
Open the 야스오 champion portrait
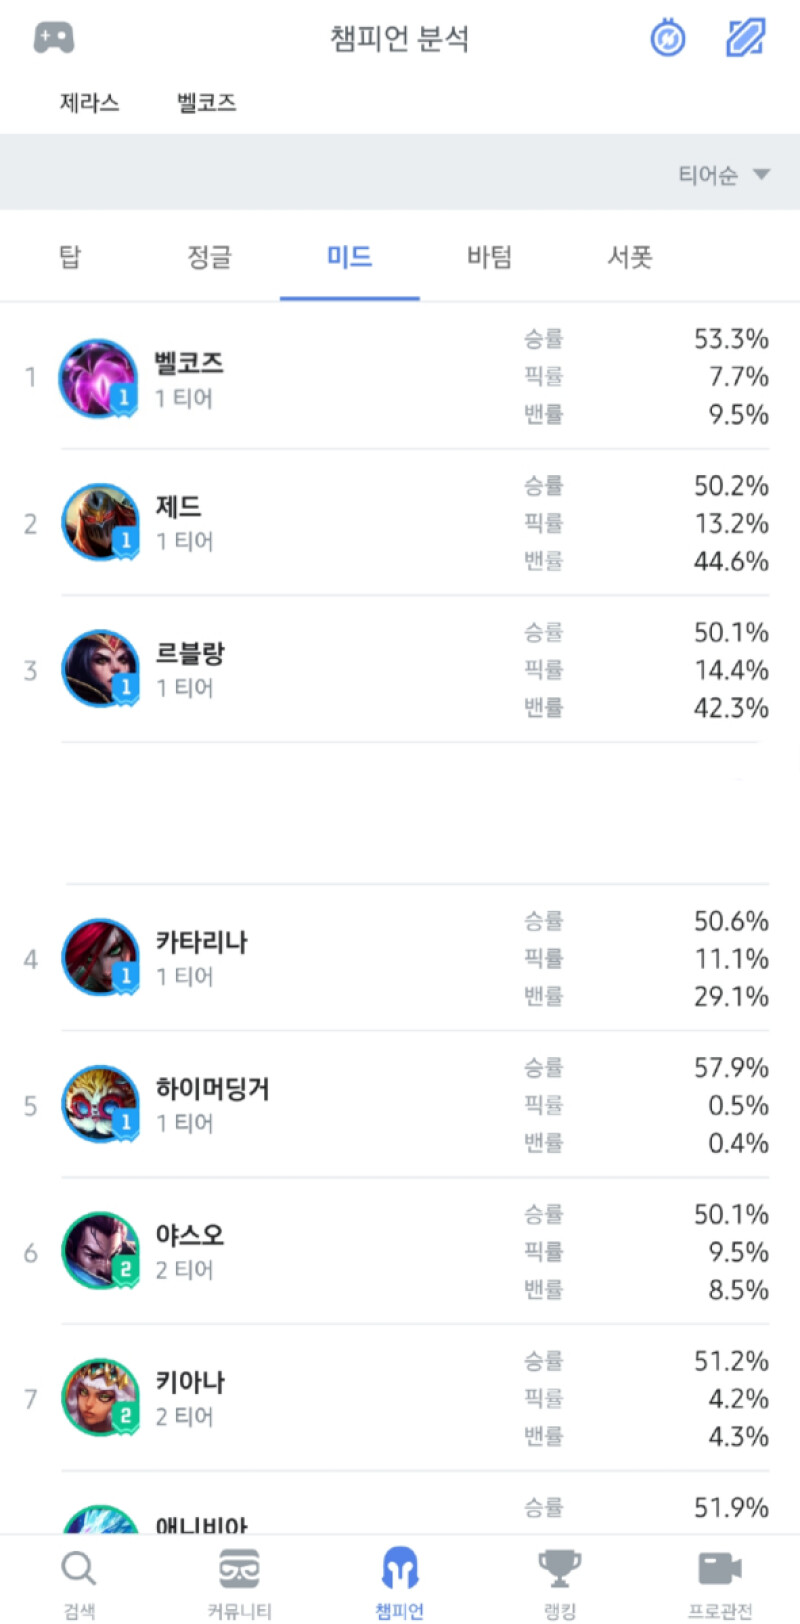100,1251
